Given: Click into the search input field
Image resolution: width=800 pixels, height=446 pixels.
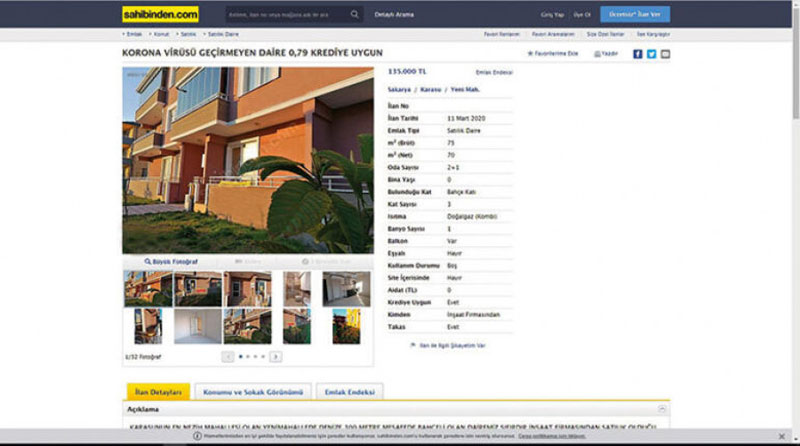Looking at the screenshot, I should click(289, 15).
